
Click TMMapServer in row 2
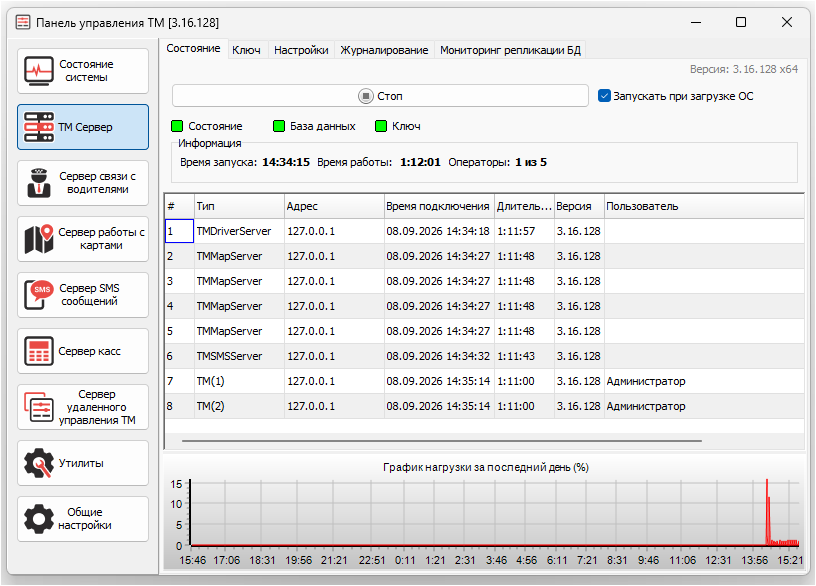[230, 256]
